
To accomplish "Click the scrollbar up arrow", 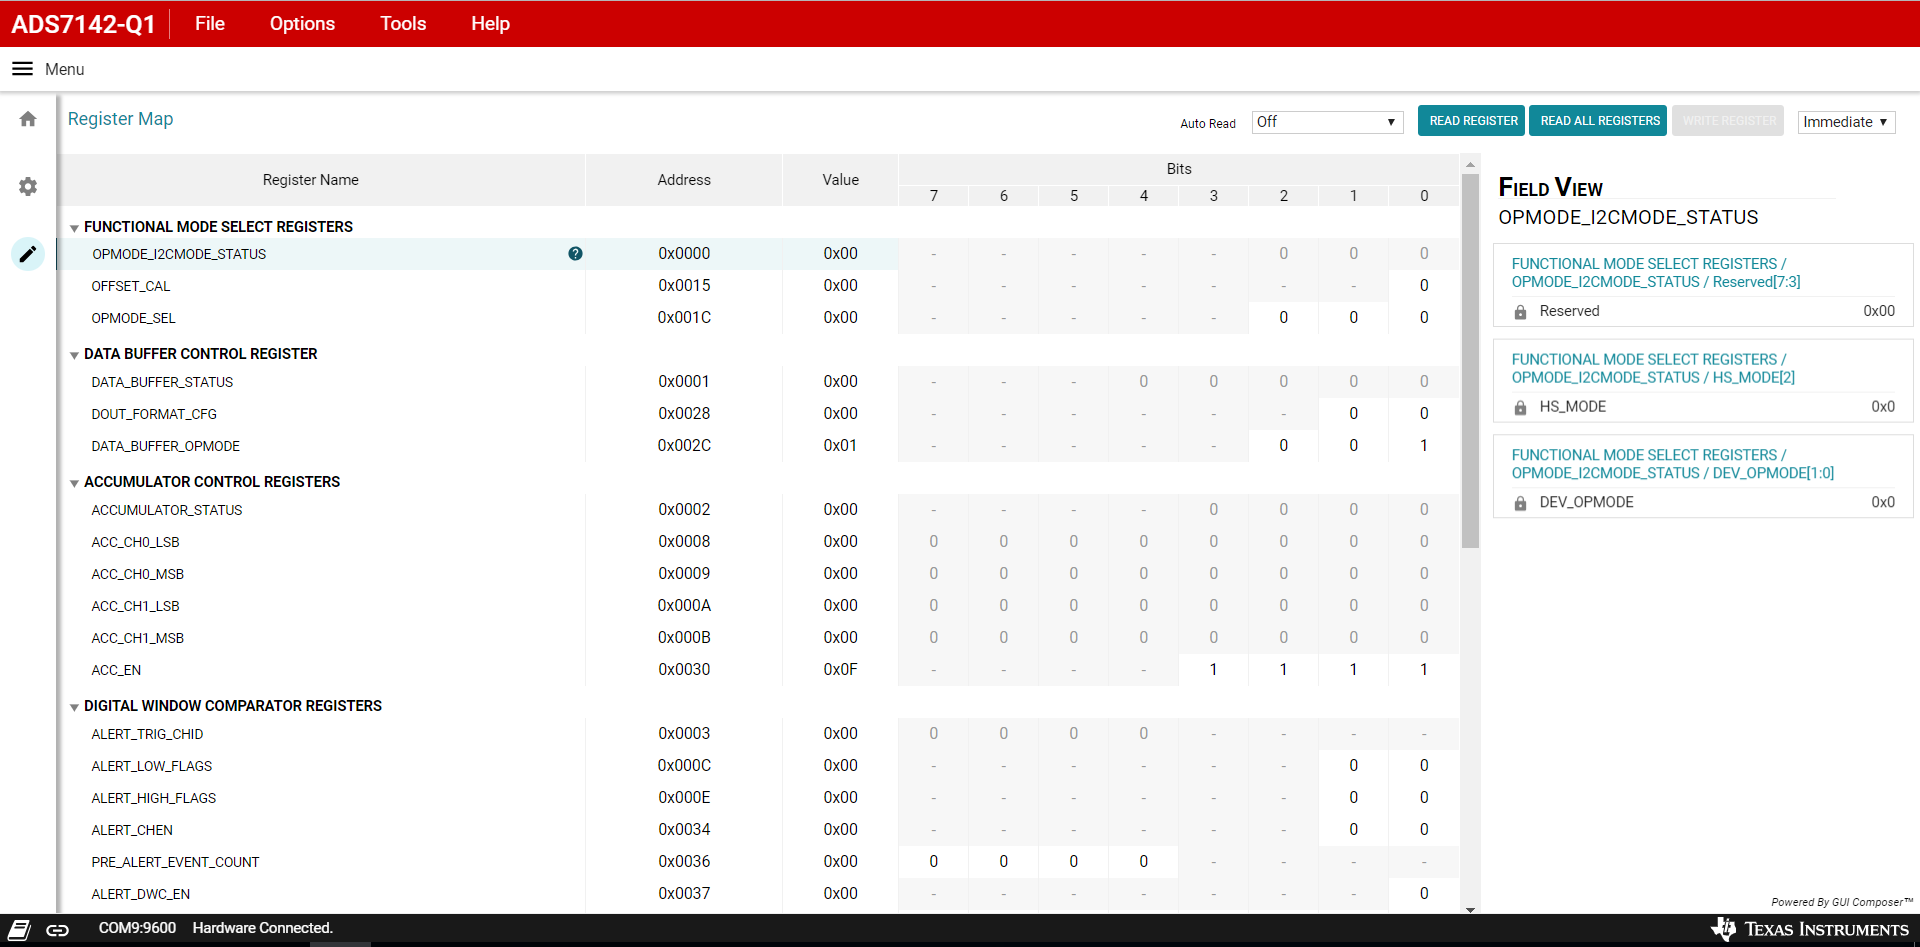I will coord(1470,164).
